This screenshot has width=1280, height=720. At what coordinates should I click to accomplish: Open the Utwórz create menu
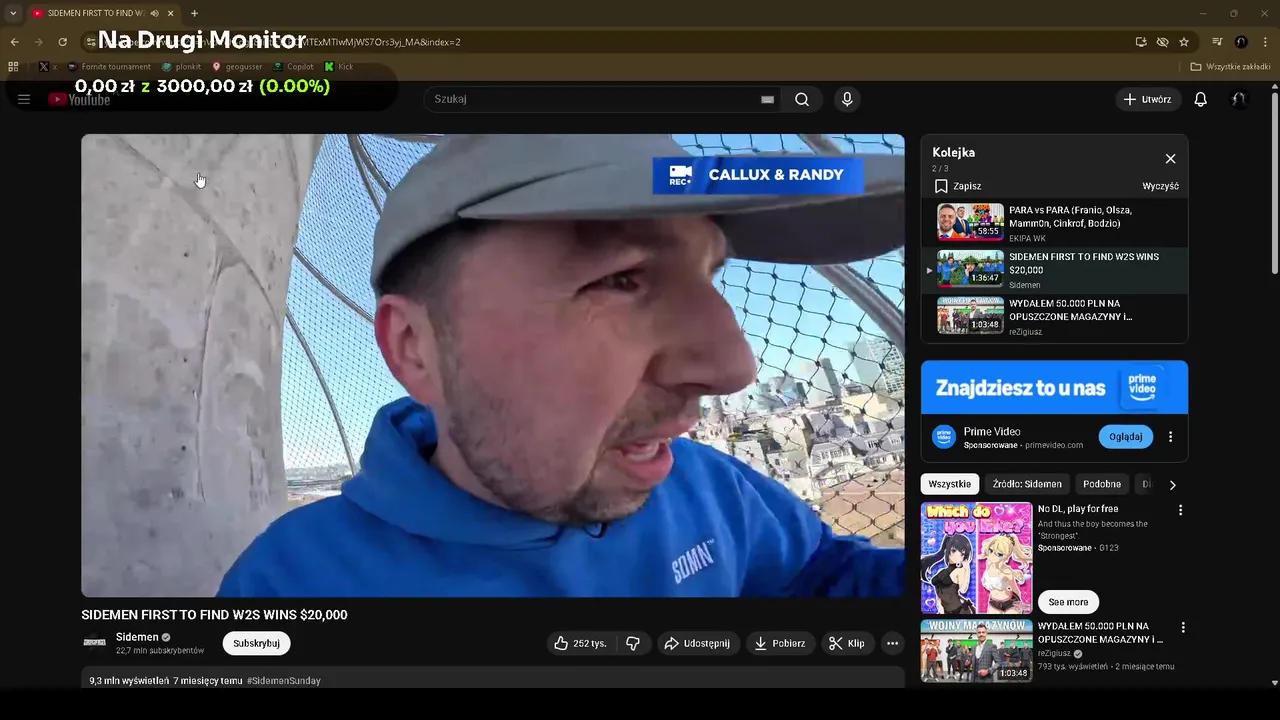(x=1147, y=99)
